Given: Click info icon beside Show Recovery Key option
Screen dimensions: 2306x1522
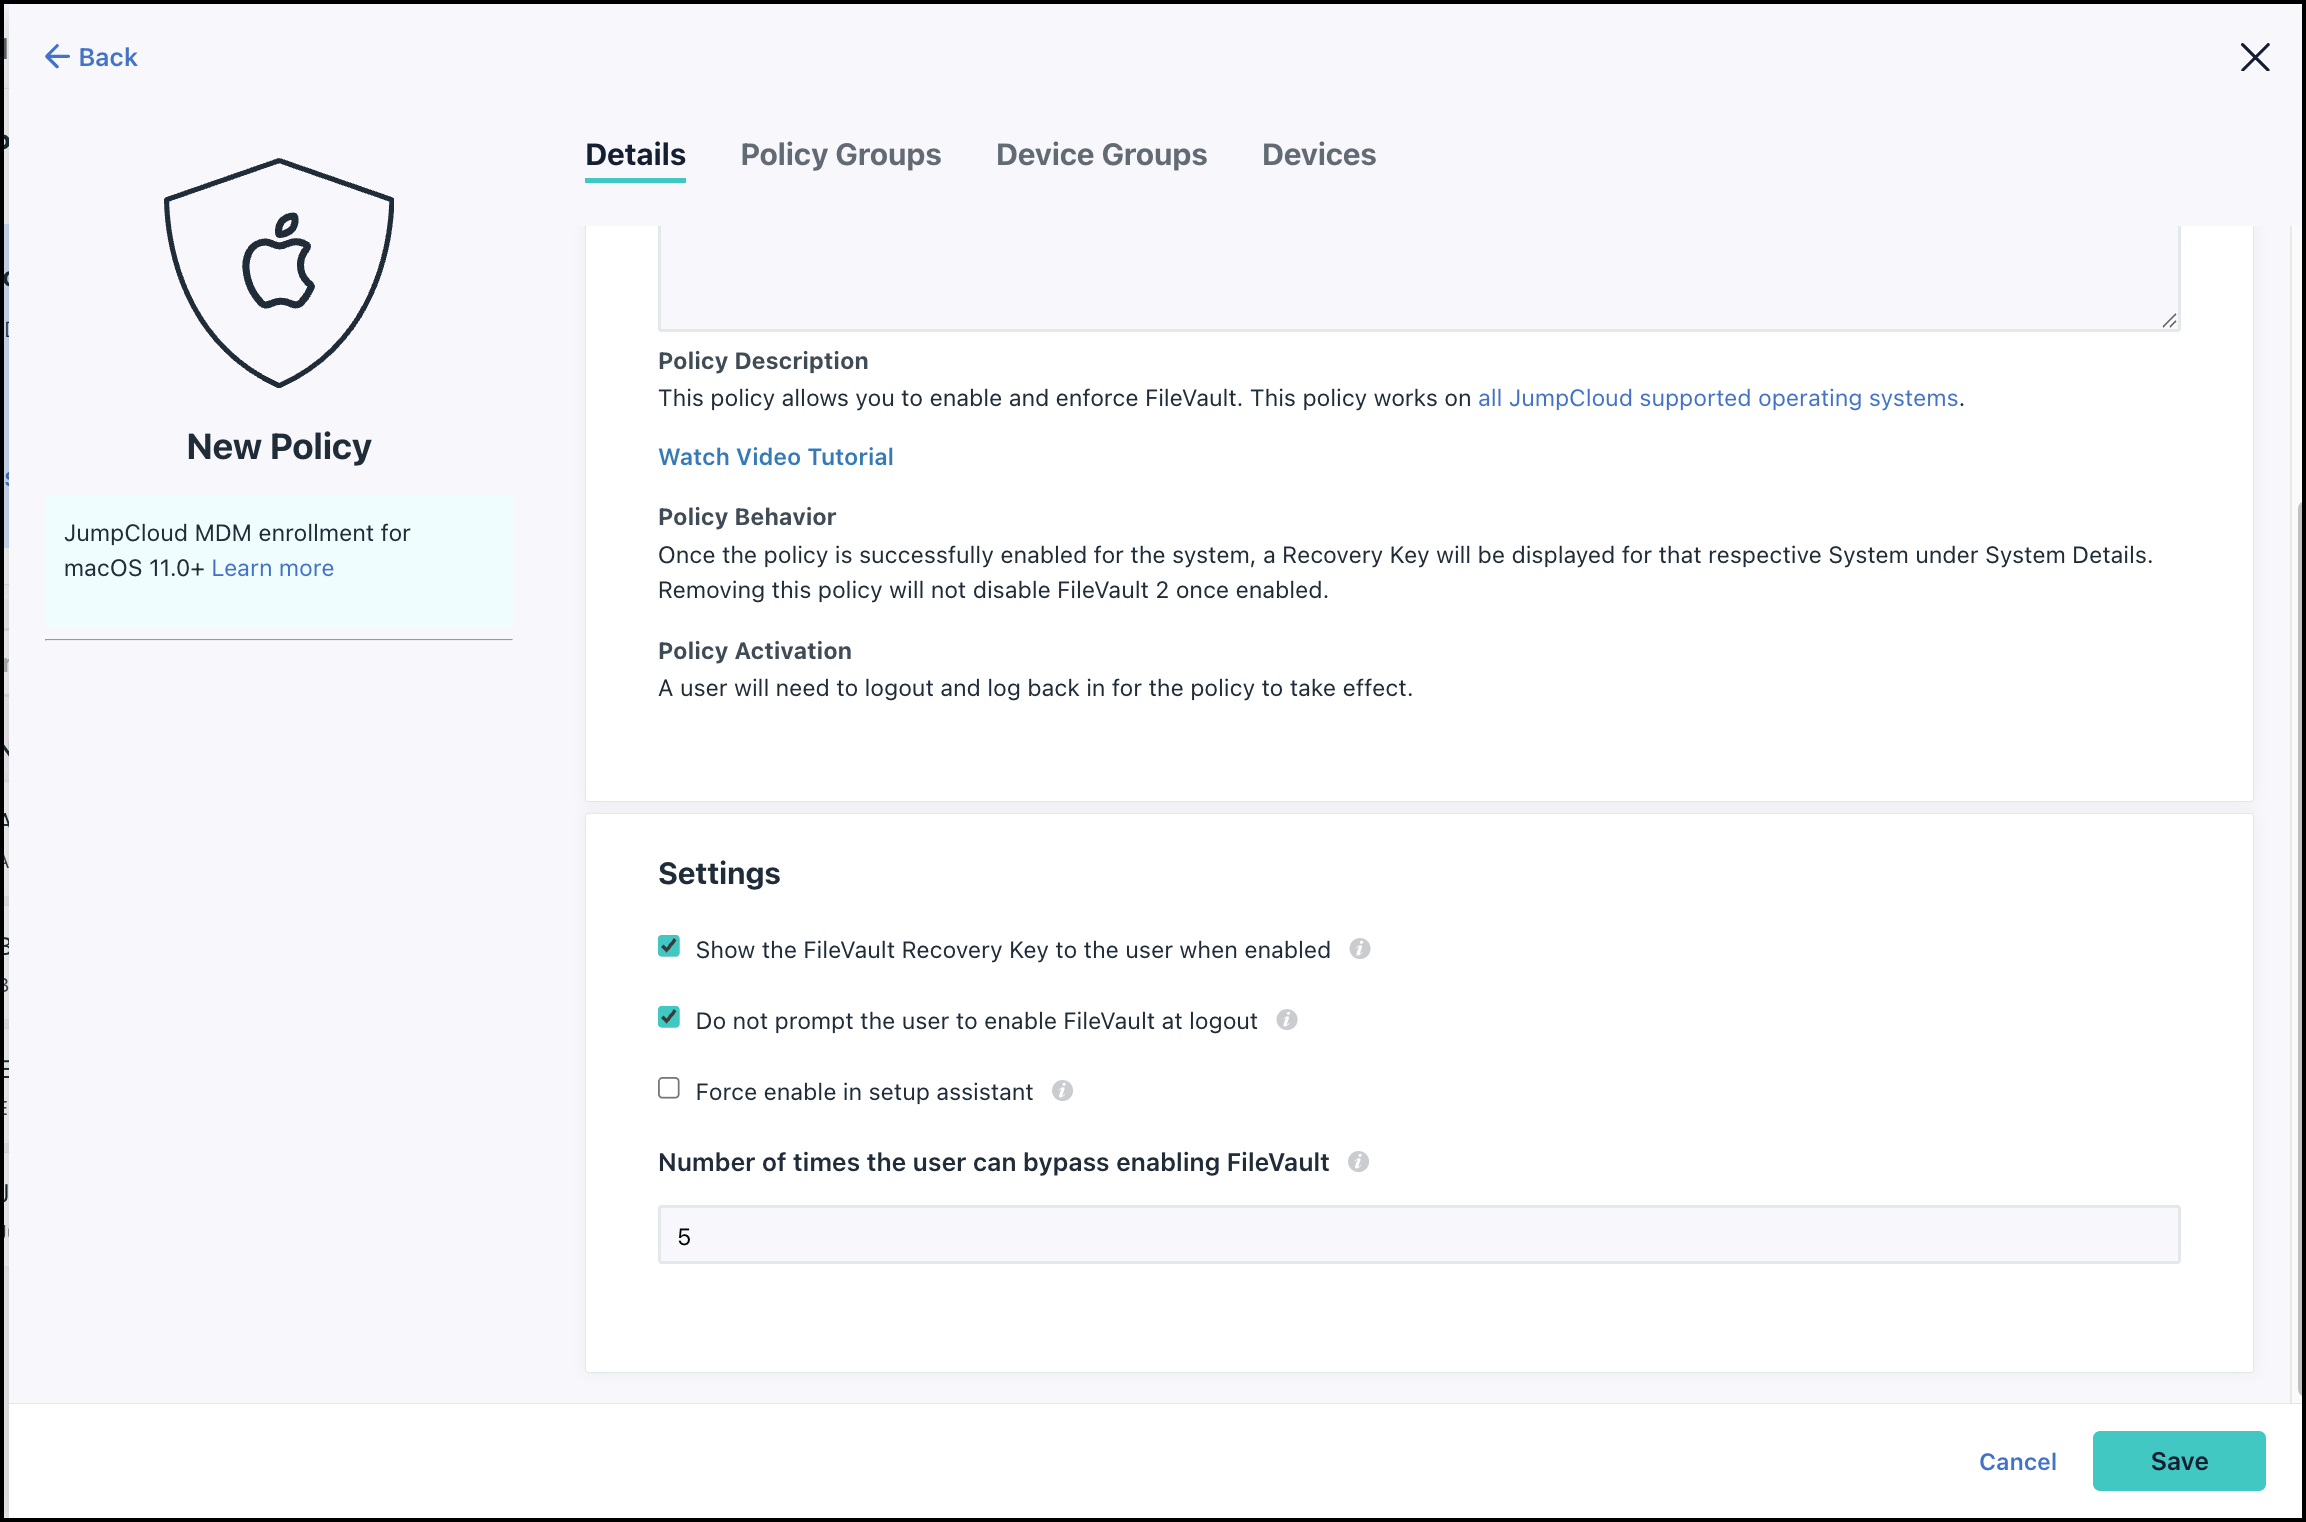Looking at the screenshot, I should click(1359, 949).
